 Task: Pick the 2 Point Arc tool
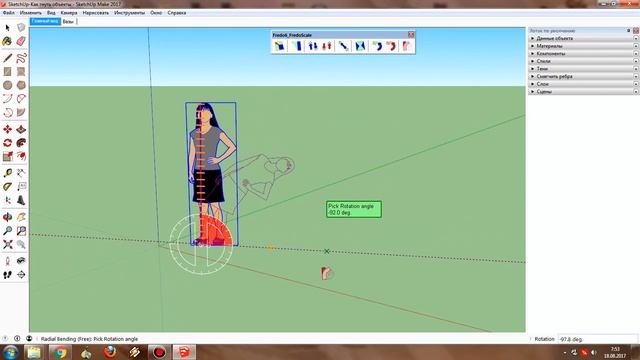pyautogui.click(x=21, y=98)
